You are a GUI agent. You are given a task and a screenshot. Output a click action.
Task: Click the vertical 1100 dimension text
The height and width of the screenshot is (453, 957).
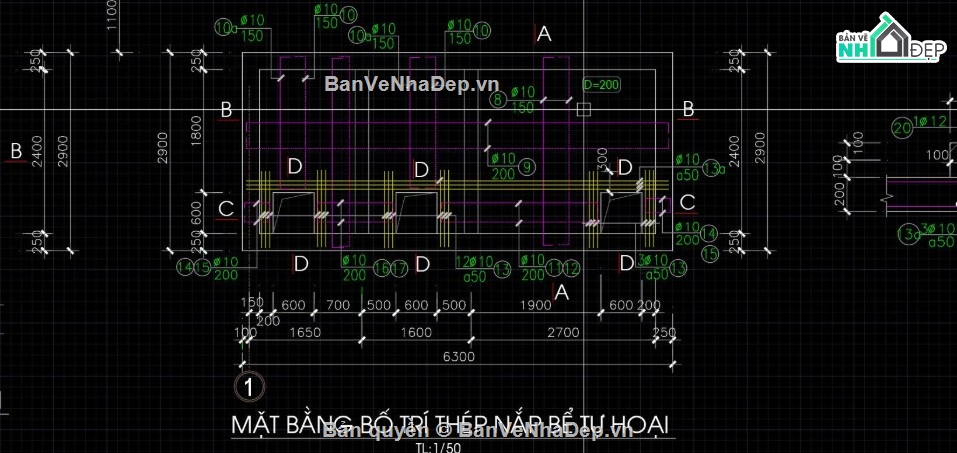112,15
